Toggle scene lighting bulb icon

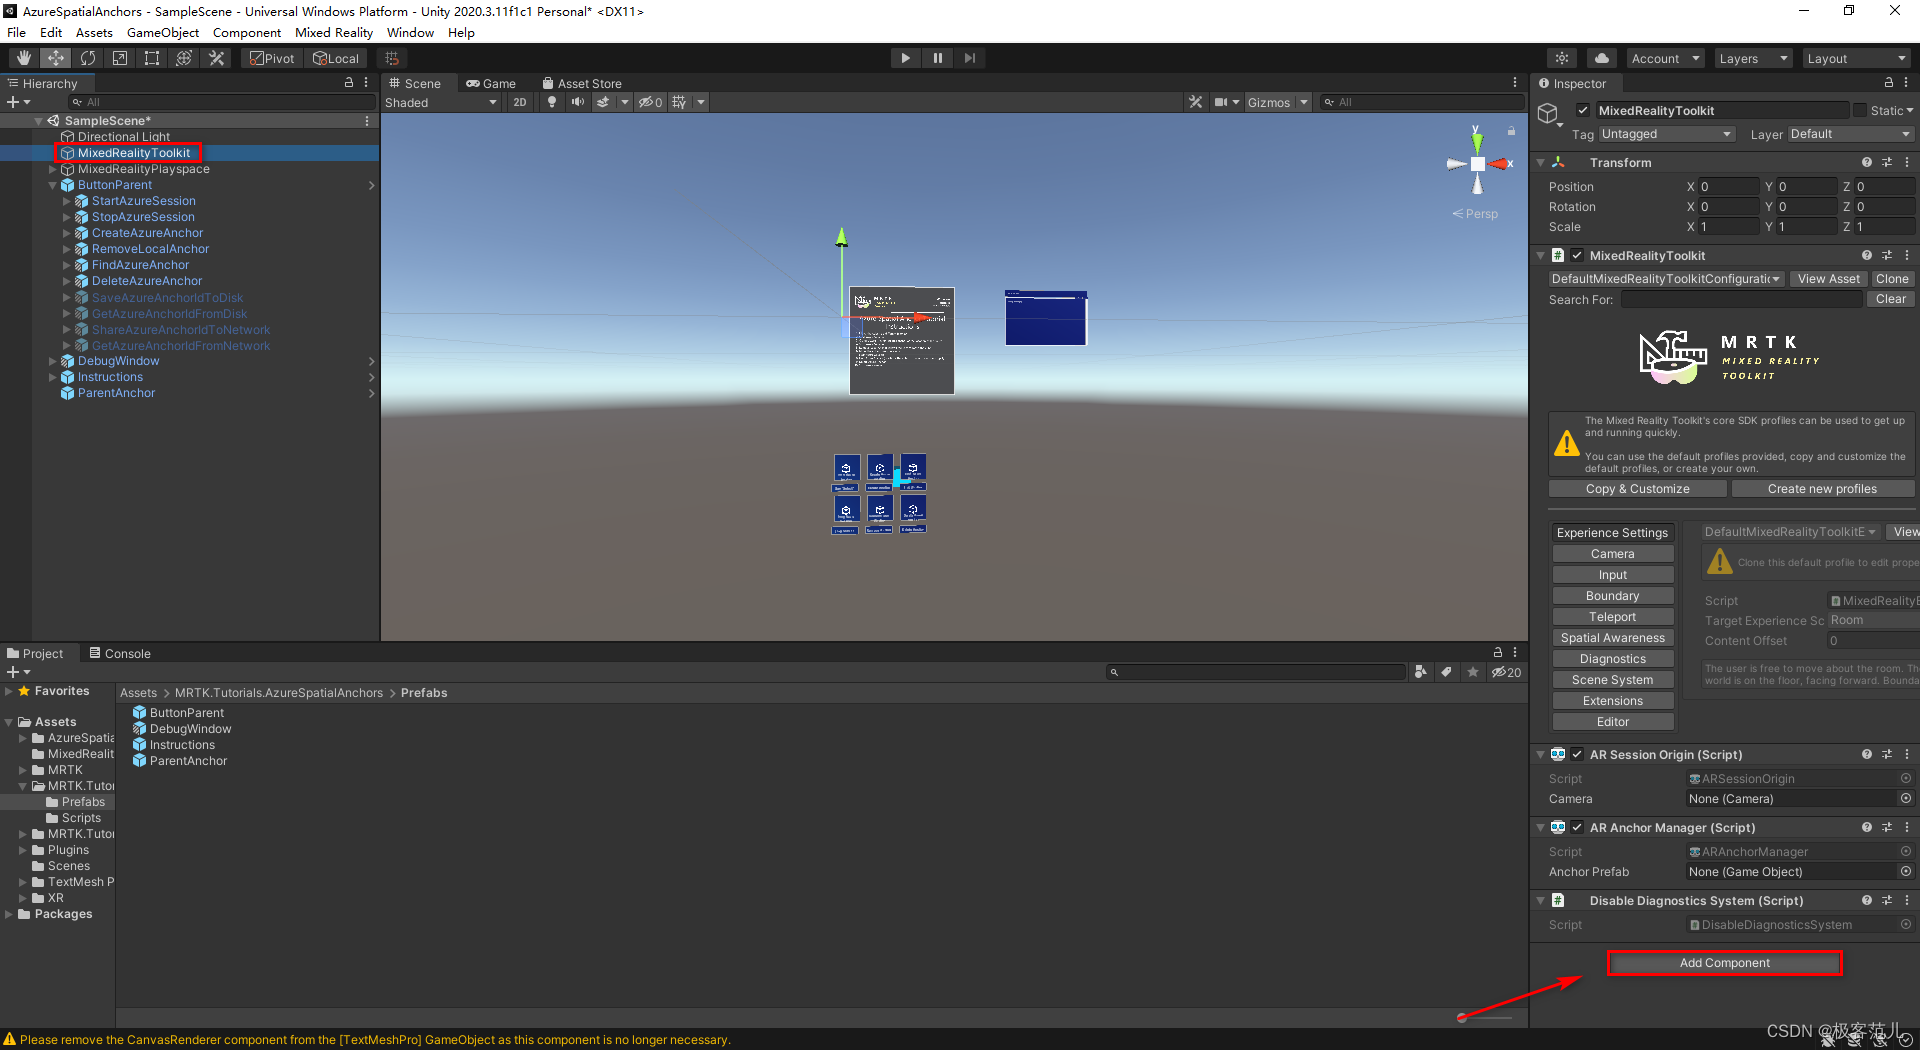tap(552, 102)
